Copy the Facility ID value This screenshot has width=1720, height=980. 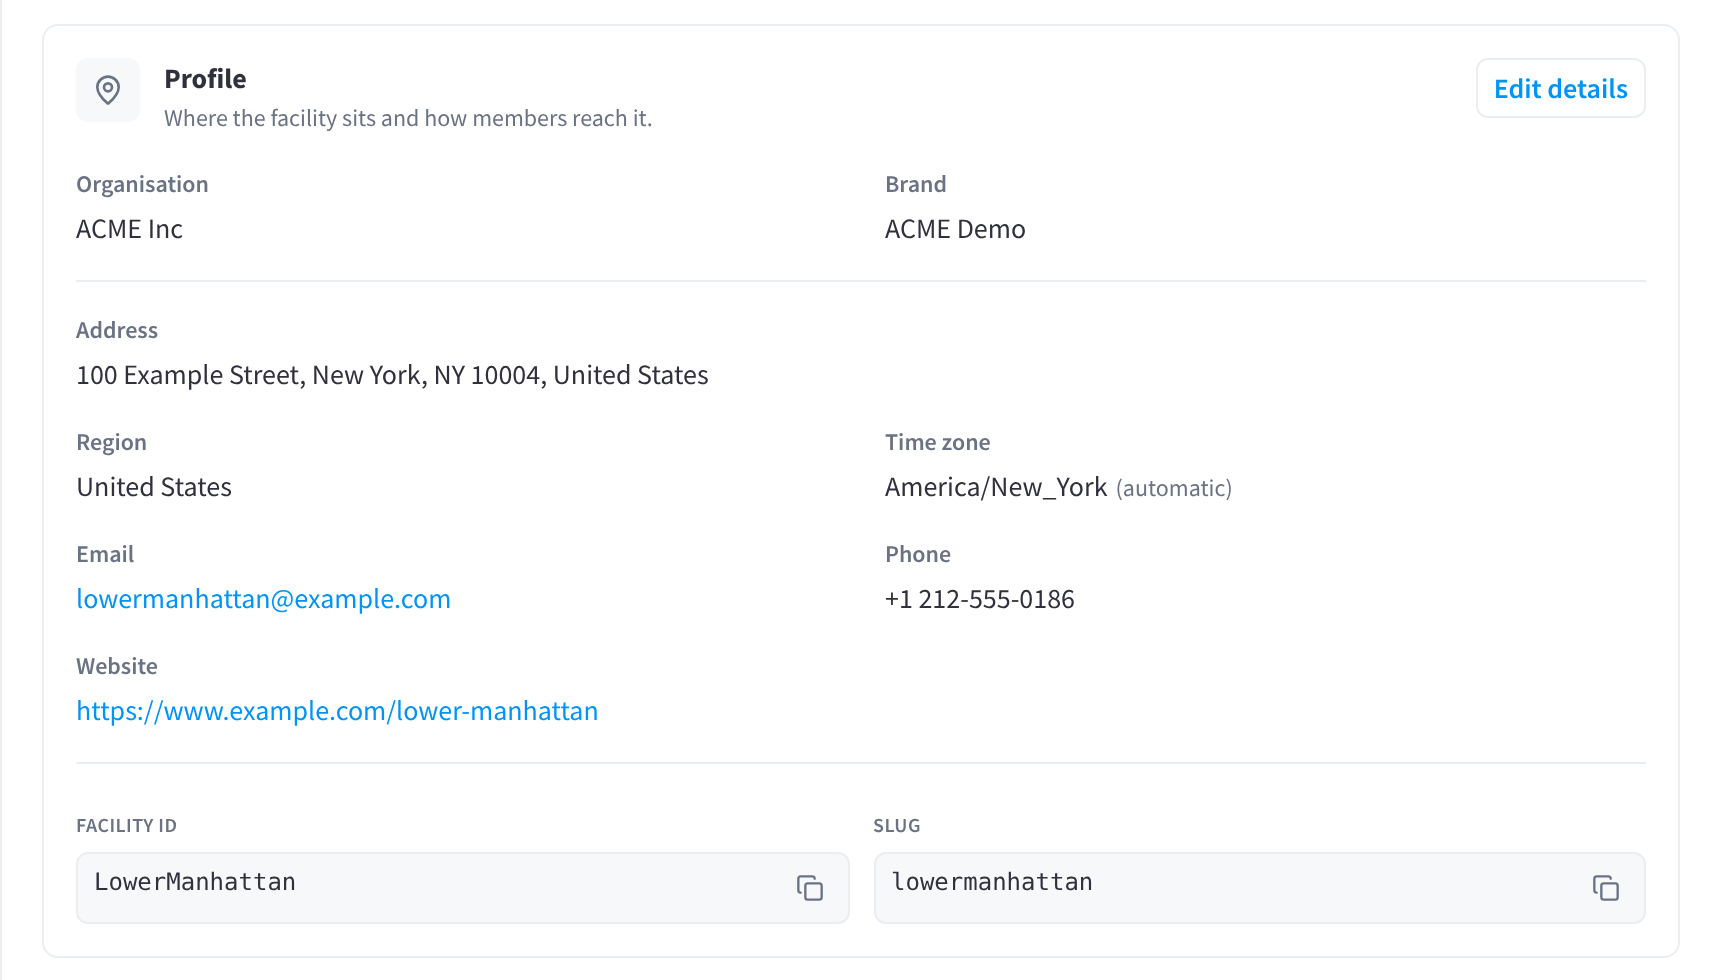point(810,888)
